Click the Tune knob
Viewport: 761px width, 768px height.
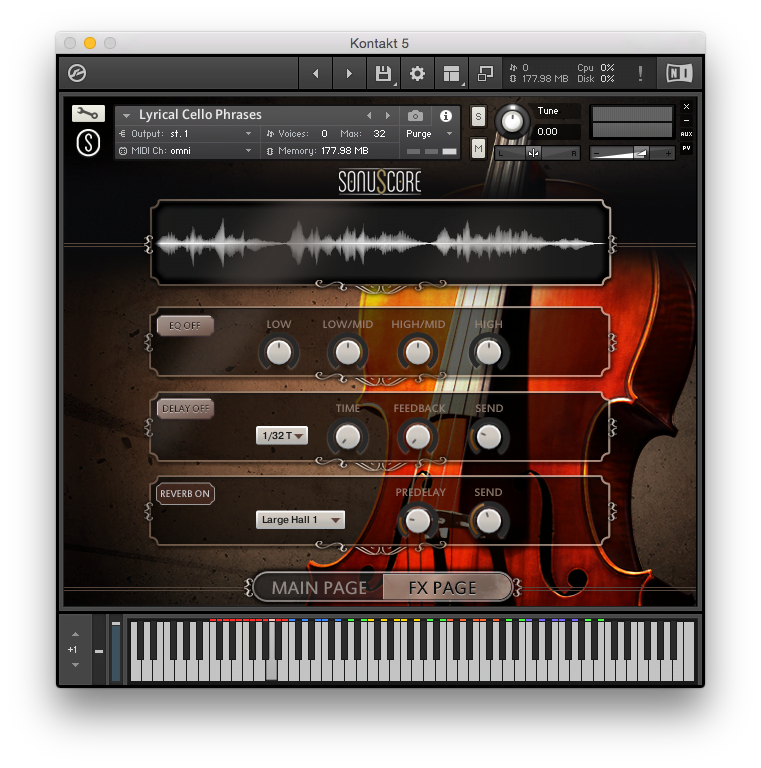pyautogui.click(x=512, y=121)
